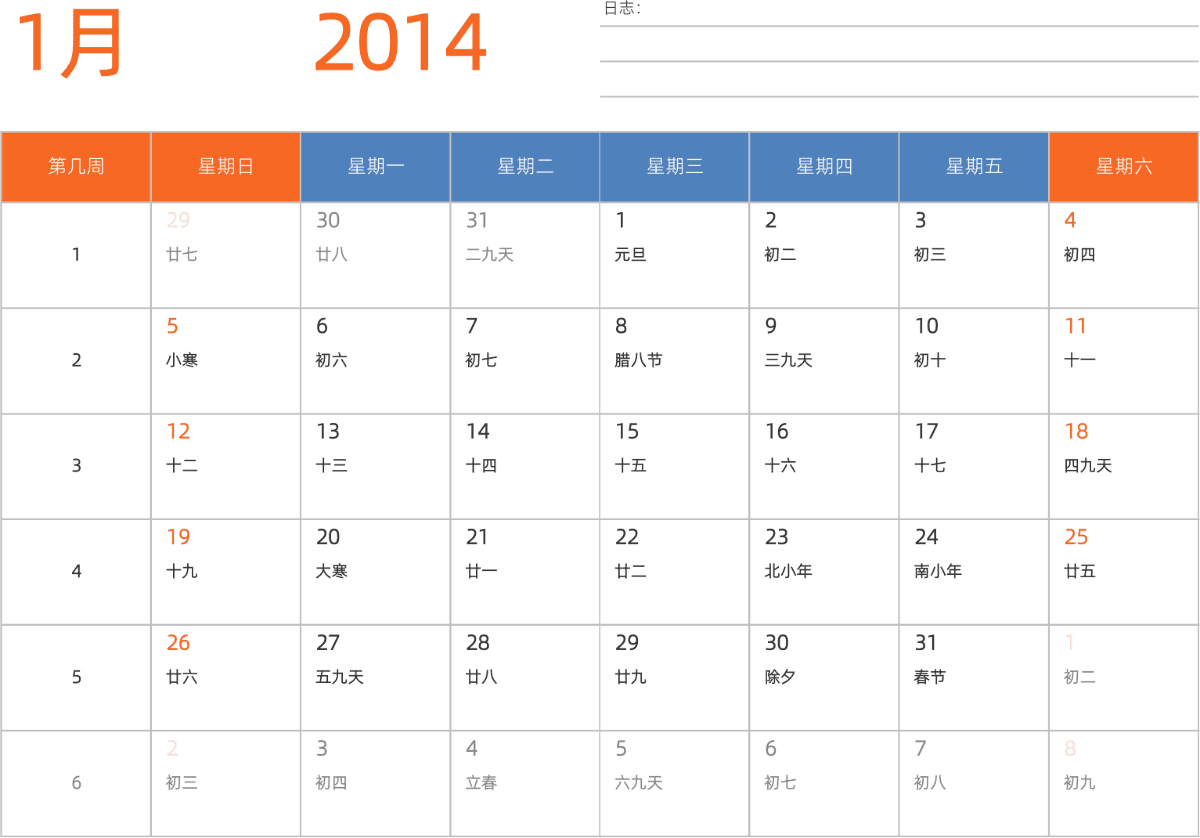This screenshot has width=1200, height=838.
Task: Click week number 3 row label
Action: [76, 466]
